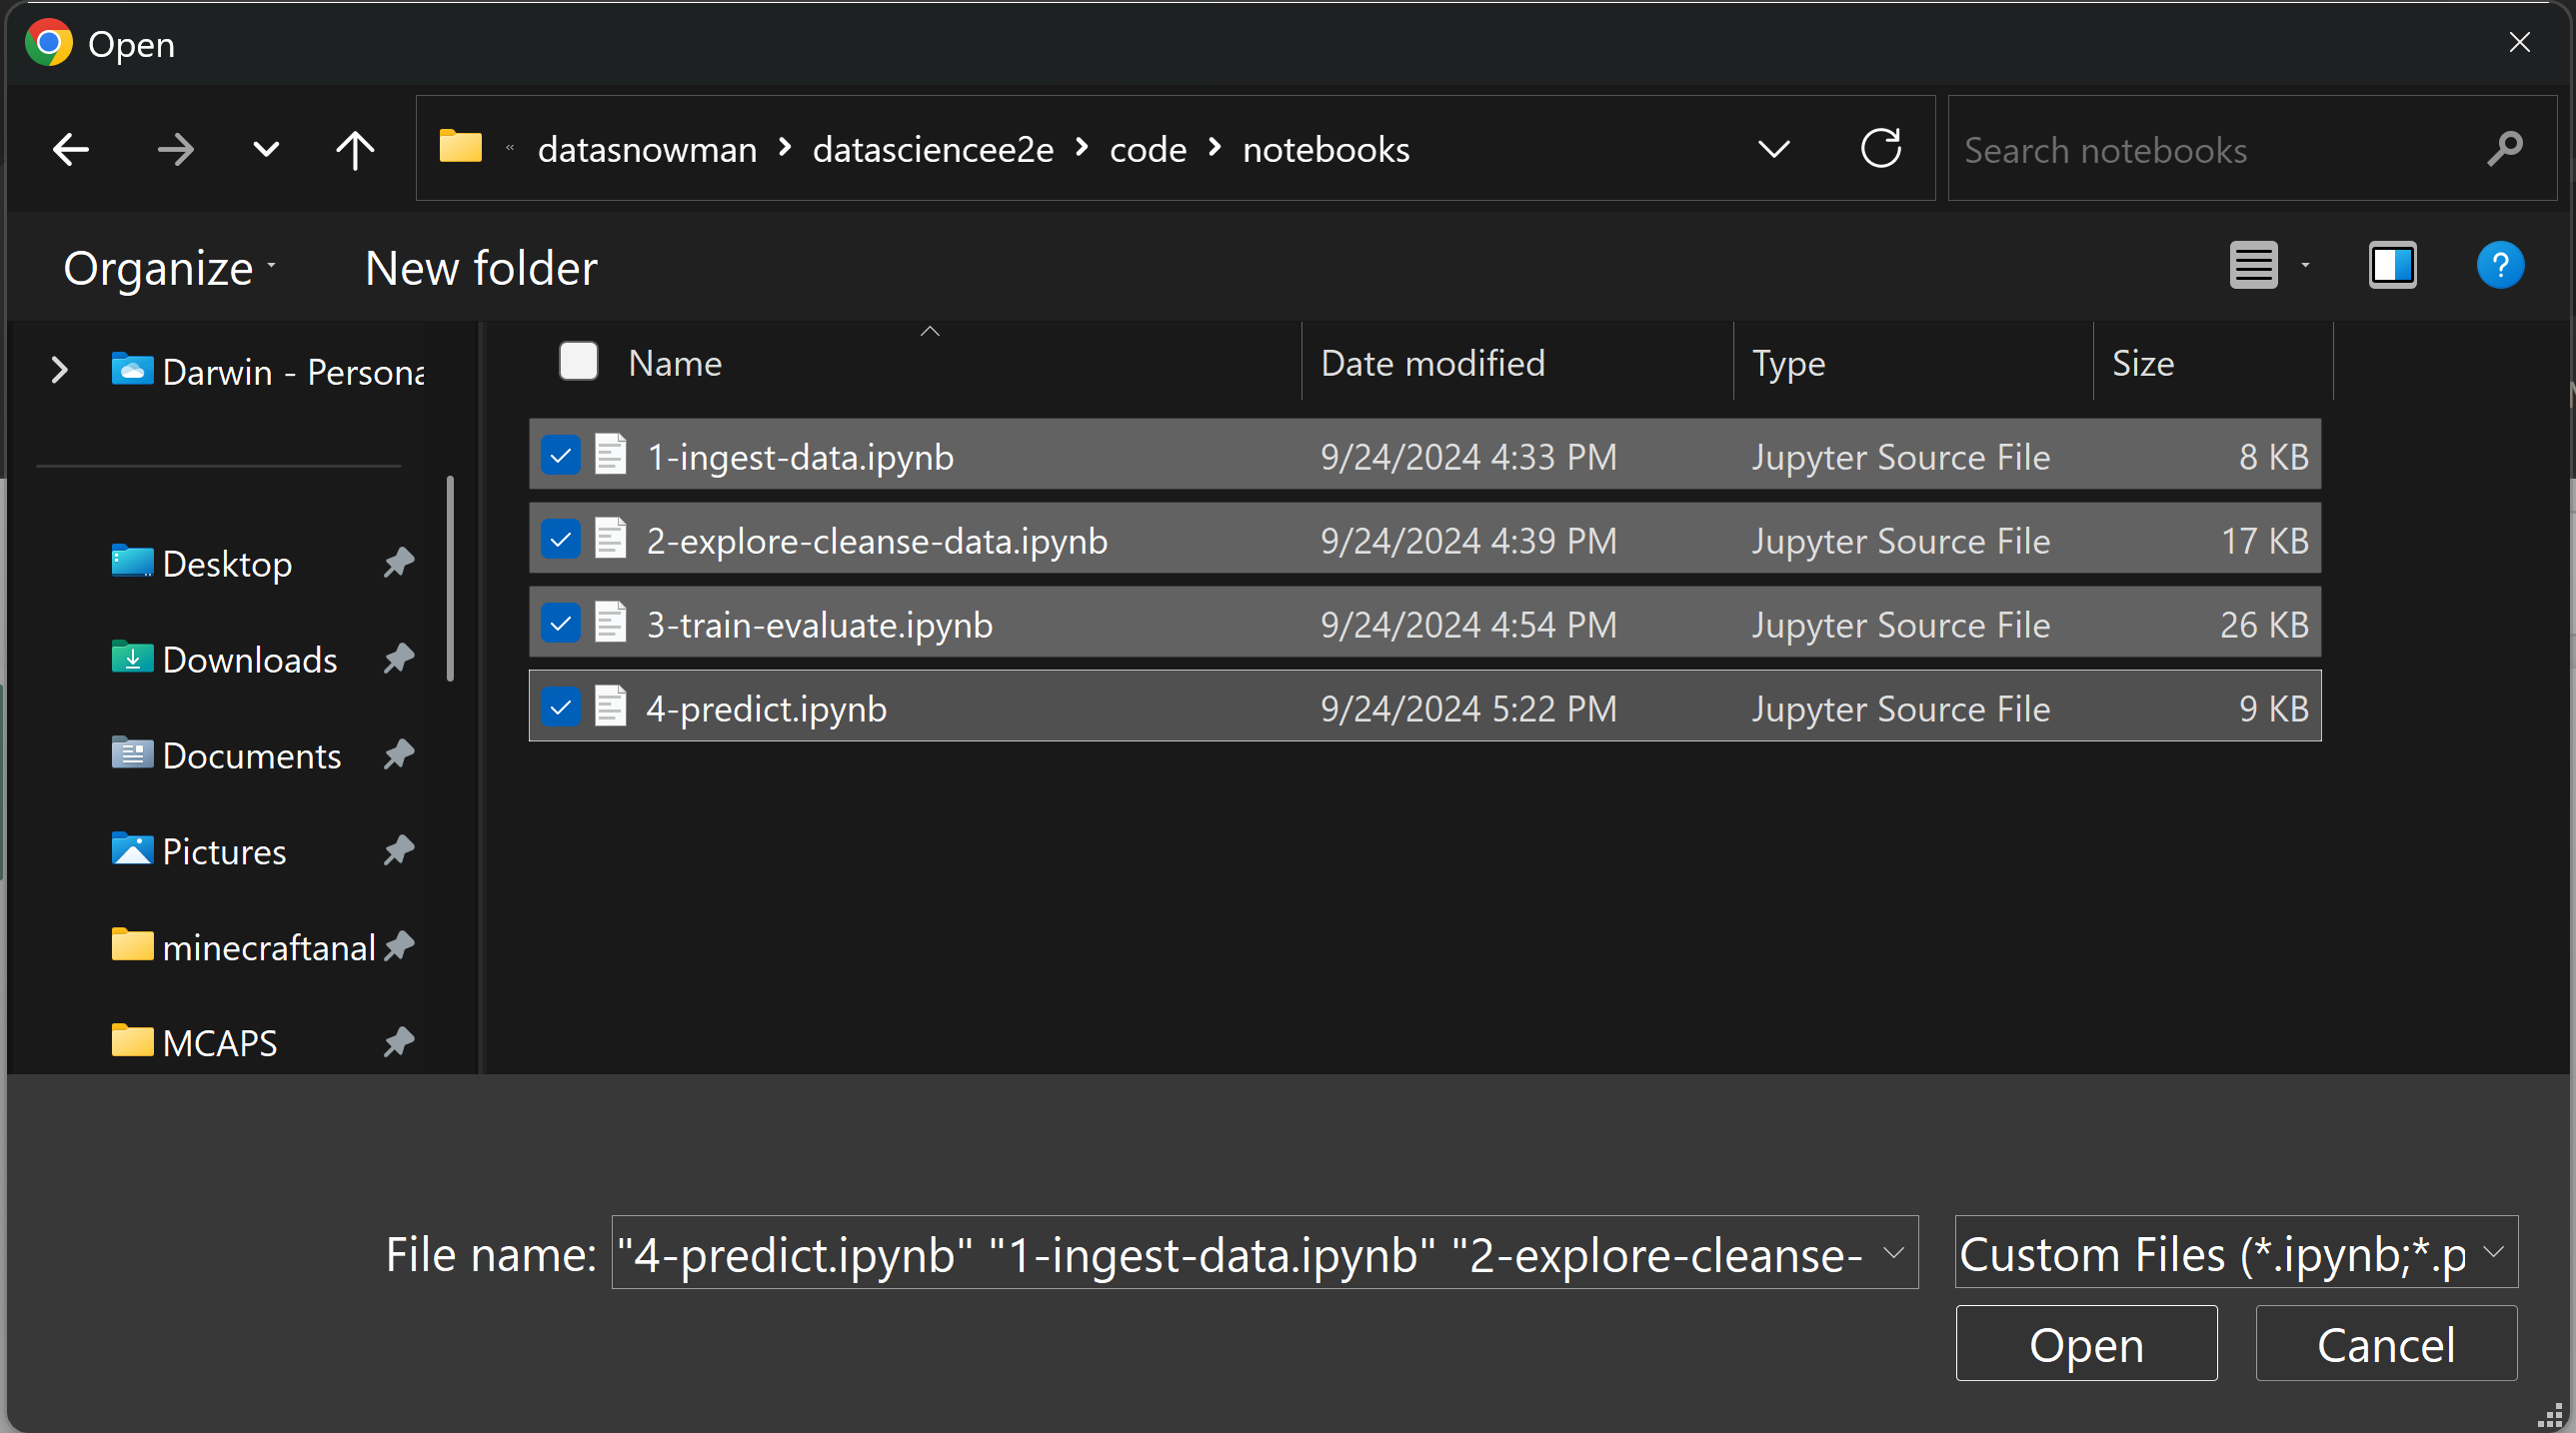The height and width of the screenshot is (1433, 2576).
Task: Go up one folder level
Action: pos(354,150)
